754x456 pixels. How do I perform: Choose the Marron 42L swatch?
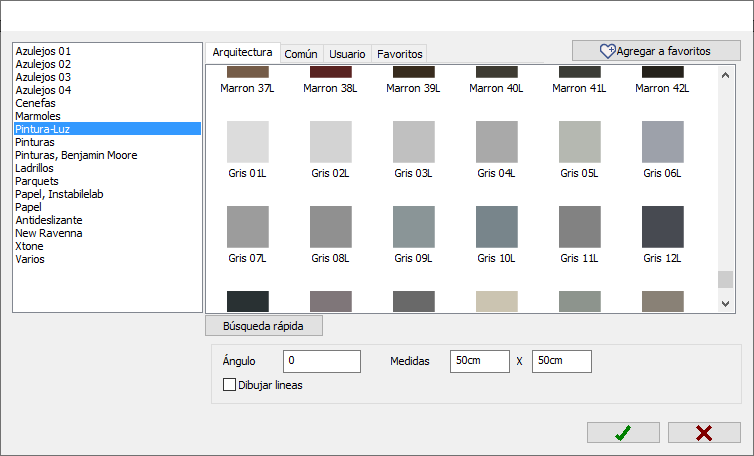tap(663, 72)
